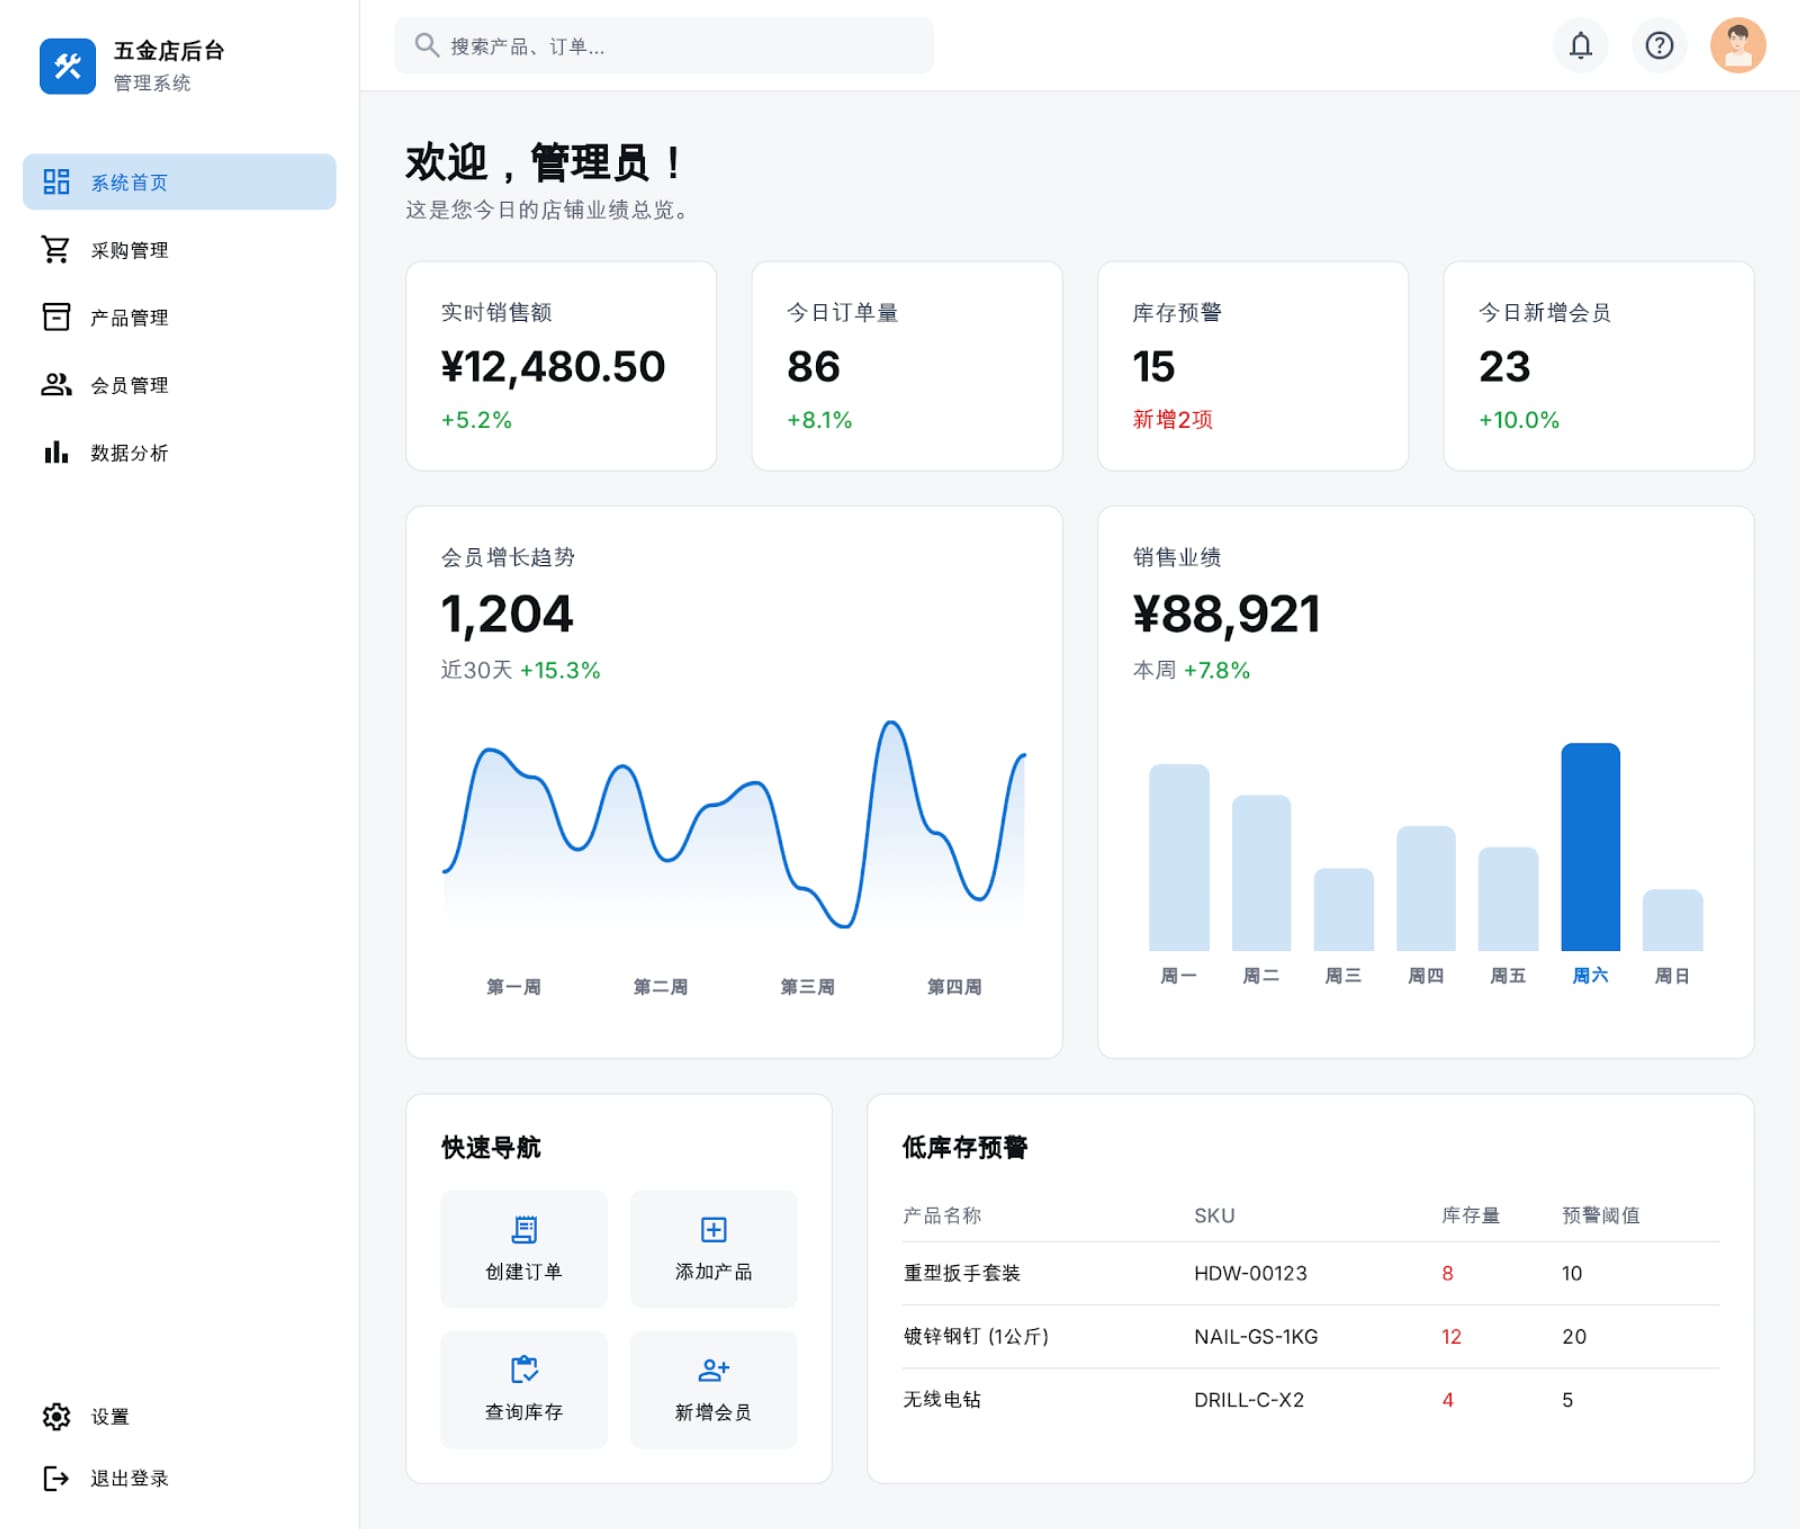Focus the product and order search field
Image resolution: width=1800 pixels, height=1529 pixels.
664,46
